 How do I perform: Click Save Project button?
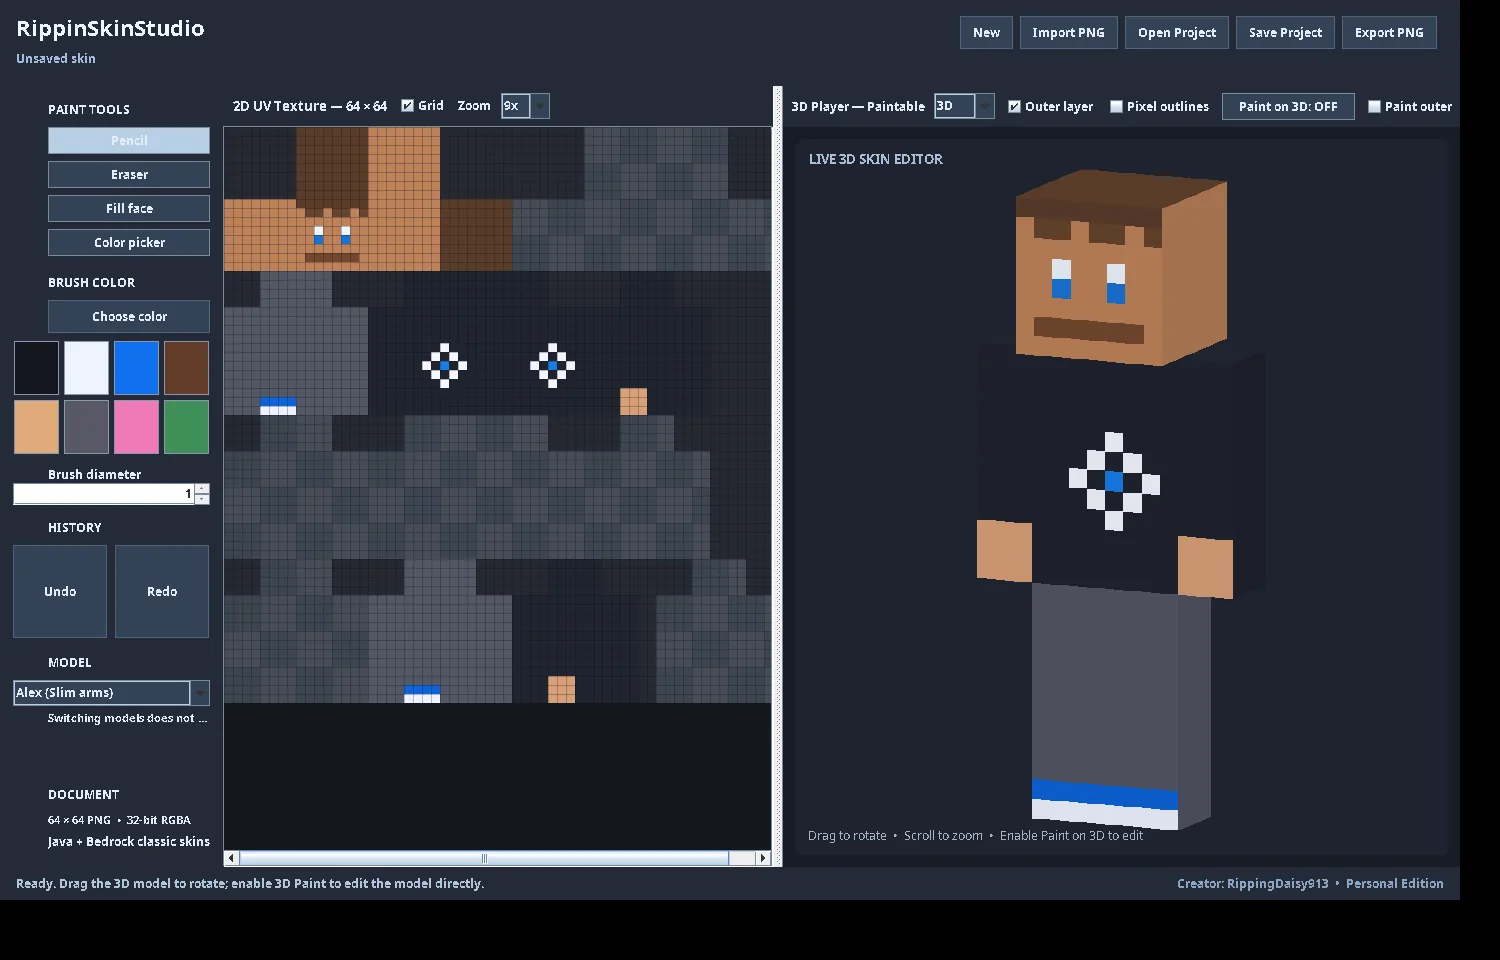(x=1285, y=33)
